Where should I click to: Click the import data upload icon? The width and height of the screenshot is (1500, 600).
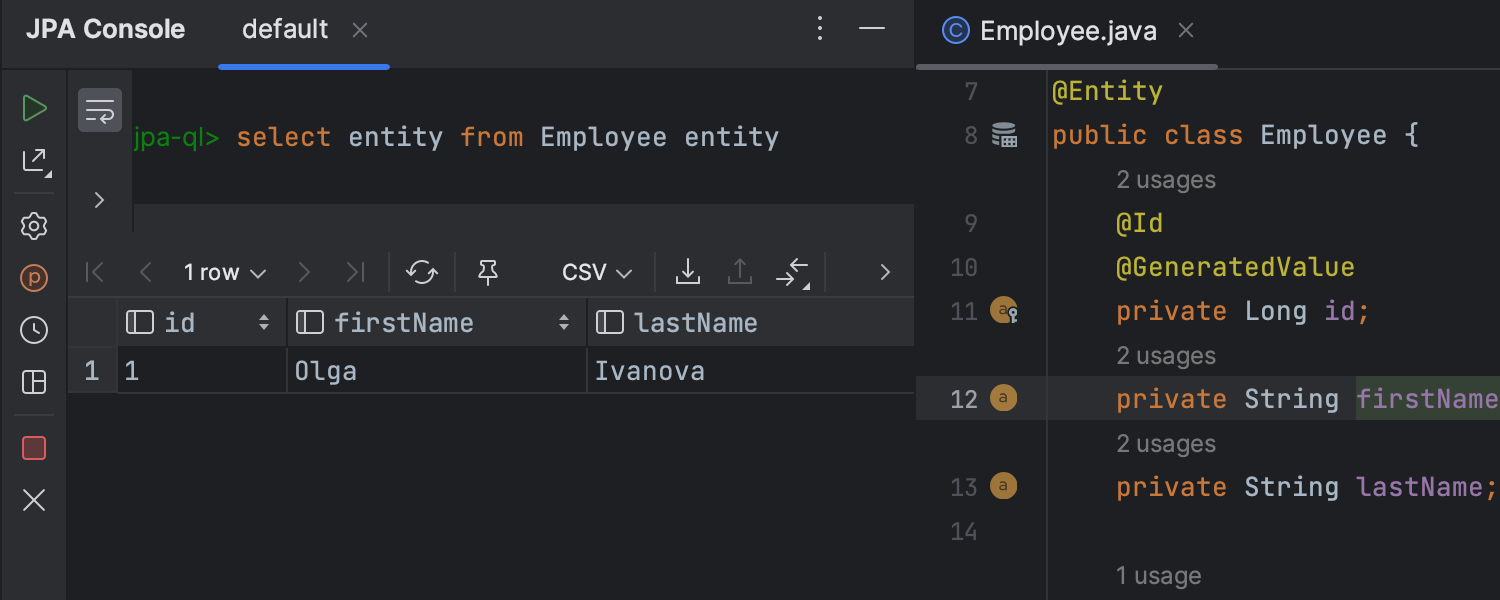(740, 272)
